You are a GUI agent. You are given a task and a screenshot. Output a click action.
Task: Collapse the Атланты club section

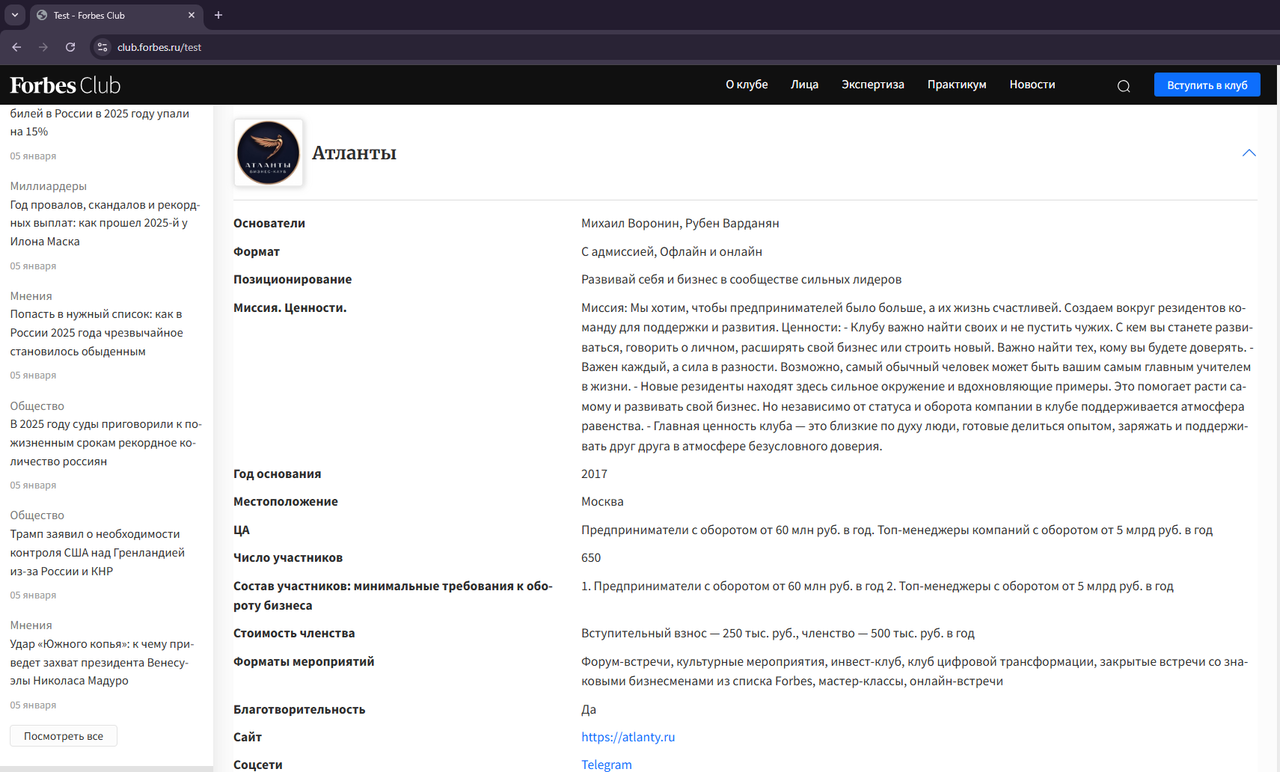coord(1248,153)
